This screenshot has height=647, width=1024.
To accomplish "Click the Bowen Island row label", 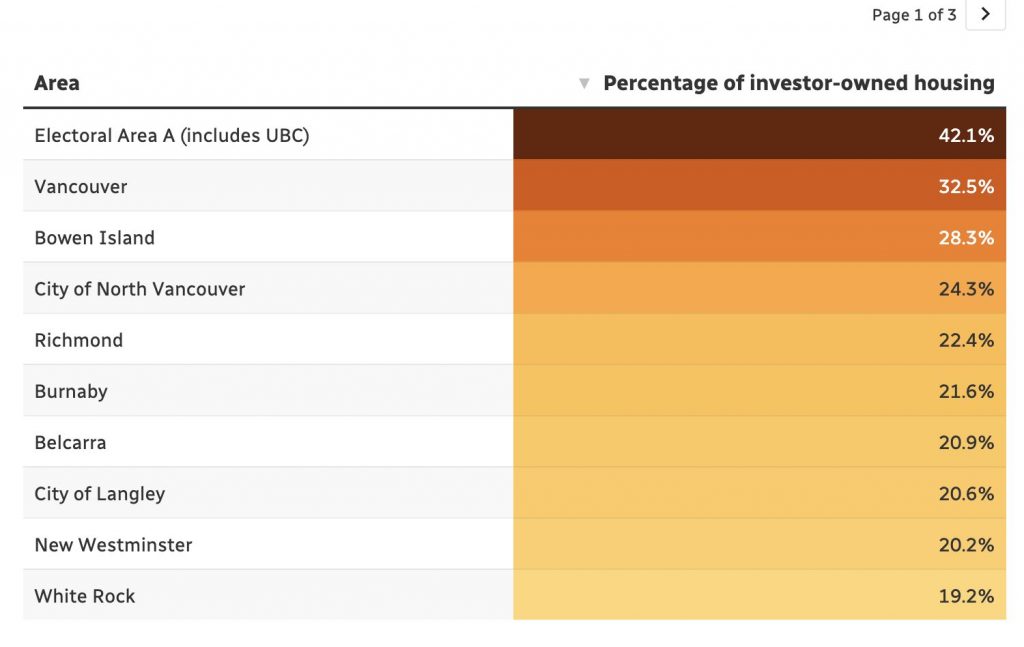I will 95,238.
